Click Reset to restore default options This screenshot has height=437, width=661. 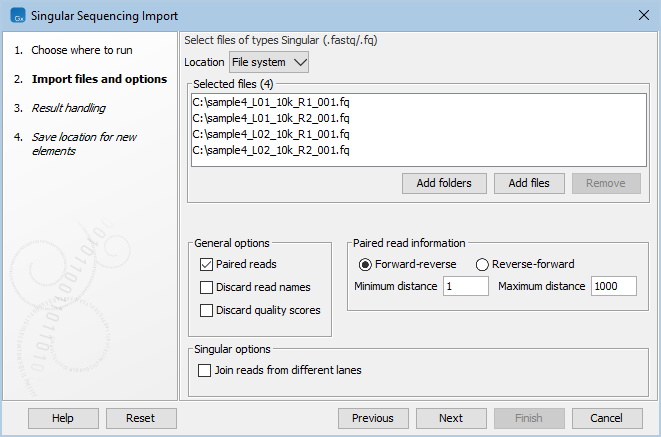(x=141, y=418)
